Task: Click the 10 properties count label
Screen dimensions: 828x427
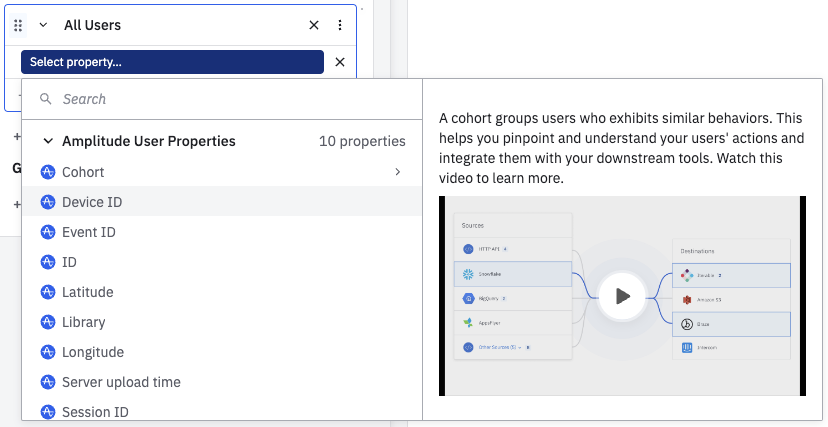Action: (x=362, y=141)
